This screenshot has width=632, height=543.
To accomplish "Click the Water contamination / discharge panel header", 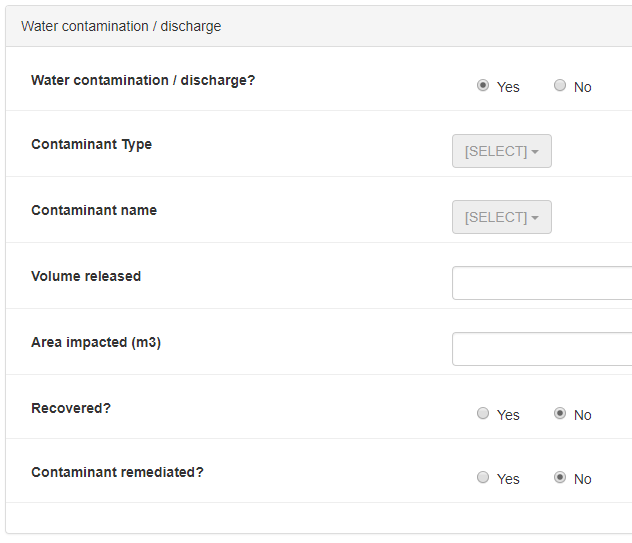I will pyautogui.click(x=121, y=26).
